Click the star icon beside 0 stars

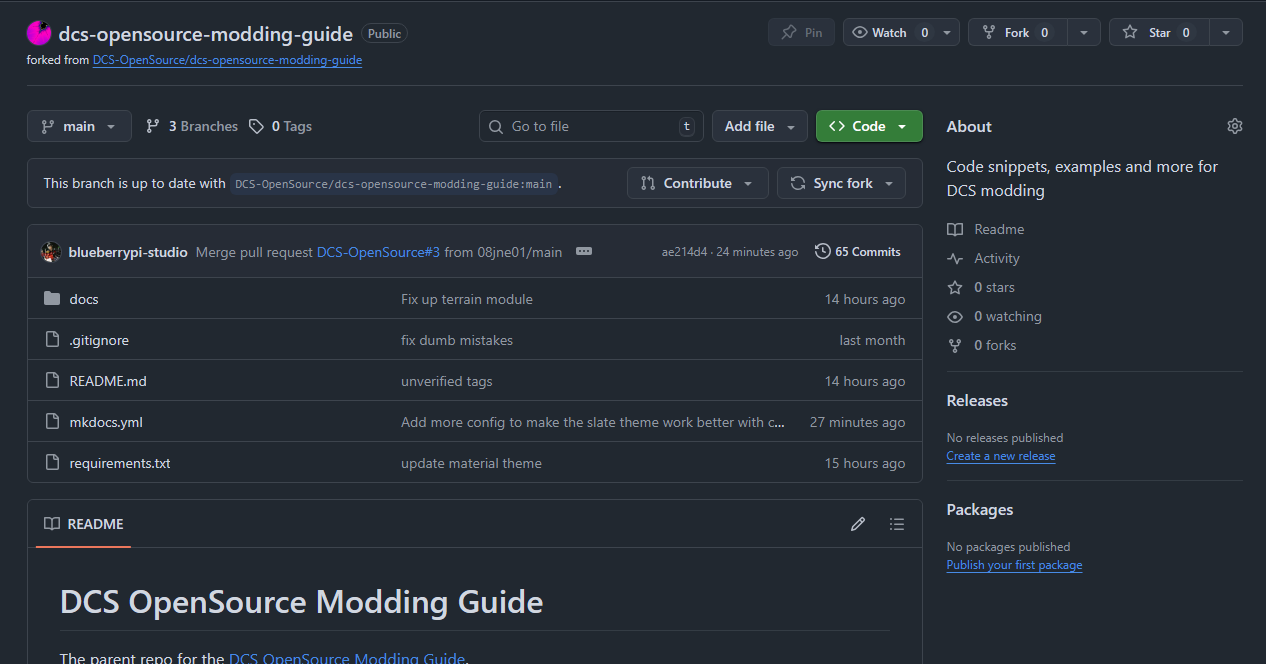pyautogui.click(x=955, y=287)
